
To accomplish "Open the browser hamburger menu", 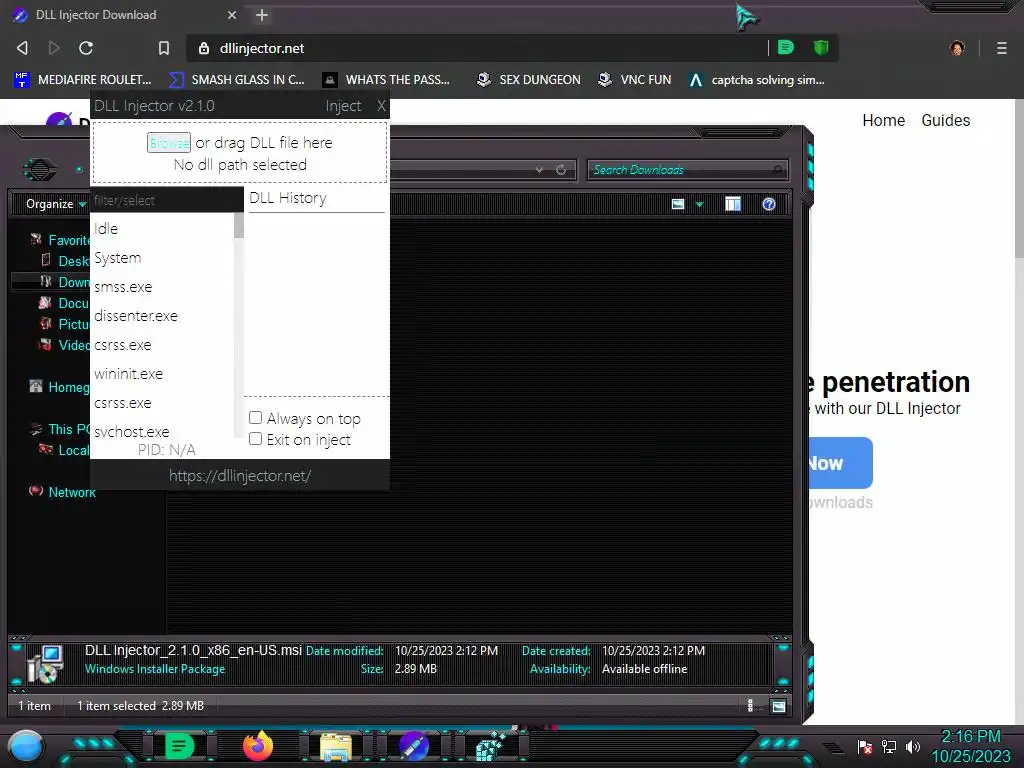I will point(1002,48).
